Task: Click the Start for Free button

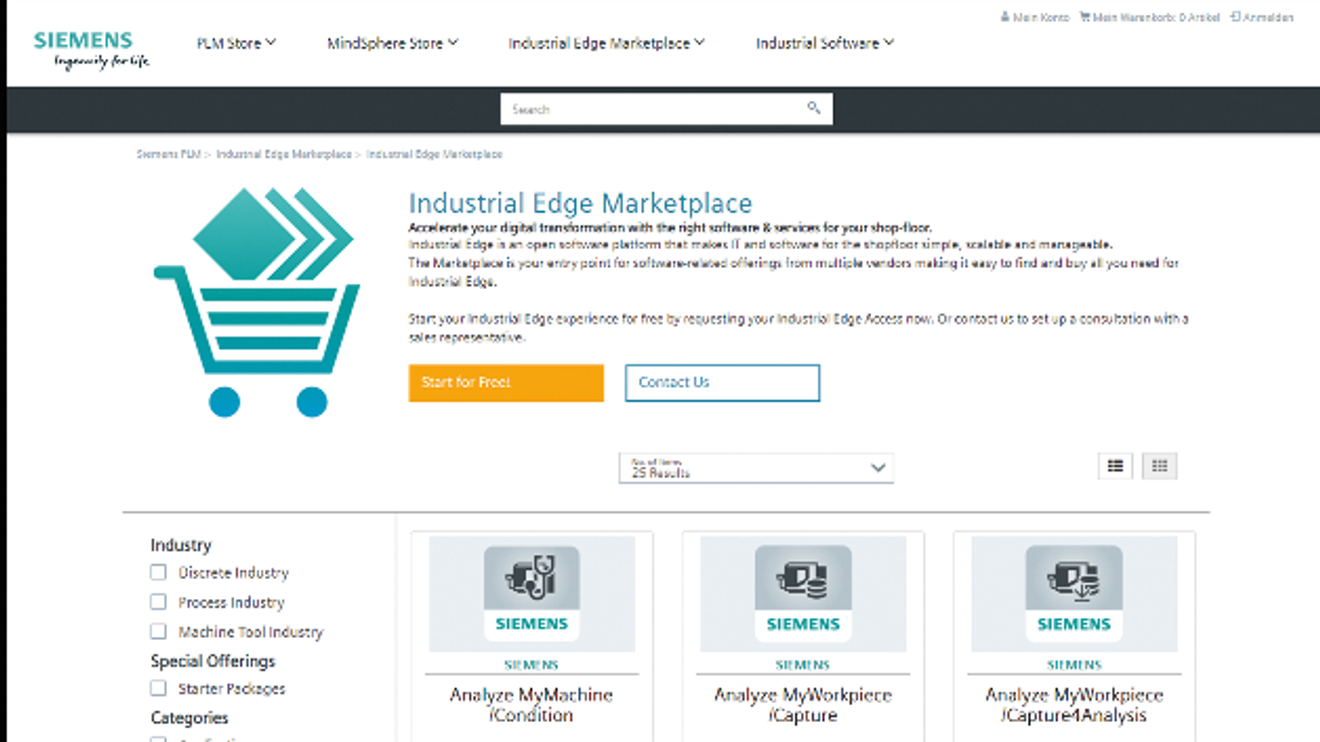Action: [x=506, y=383]
